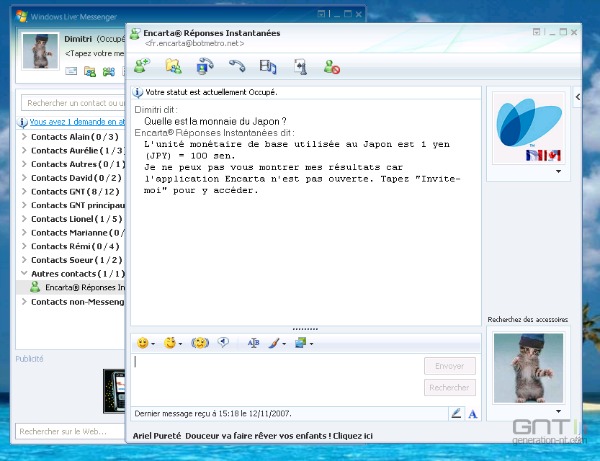
Task: Click the share files folder icon
Action: point(173,67)
